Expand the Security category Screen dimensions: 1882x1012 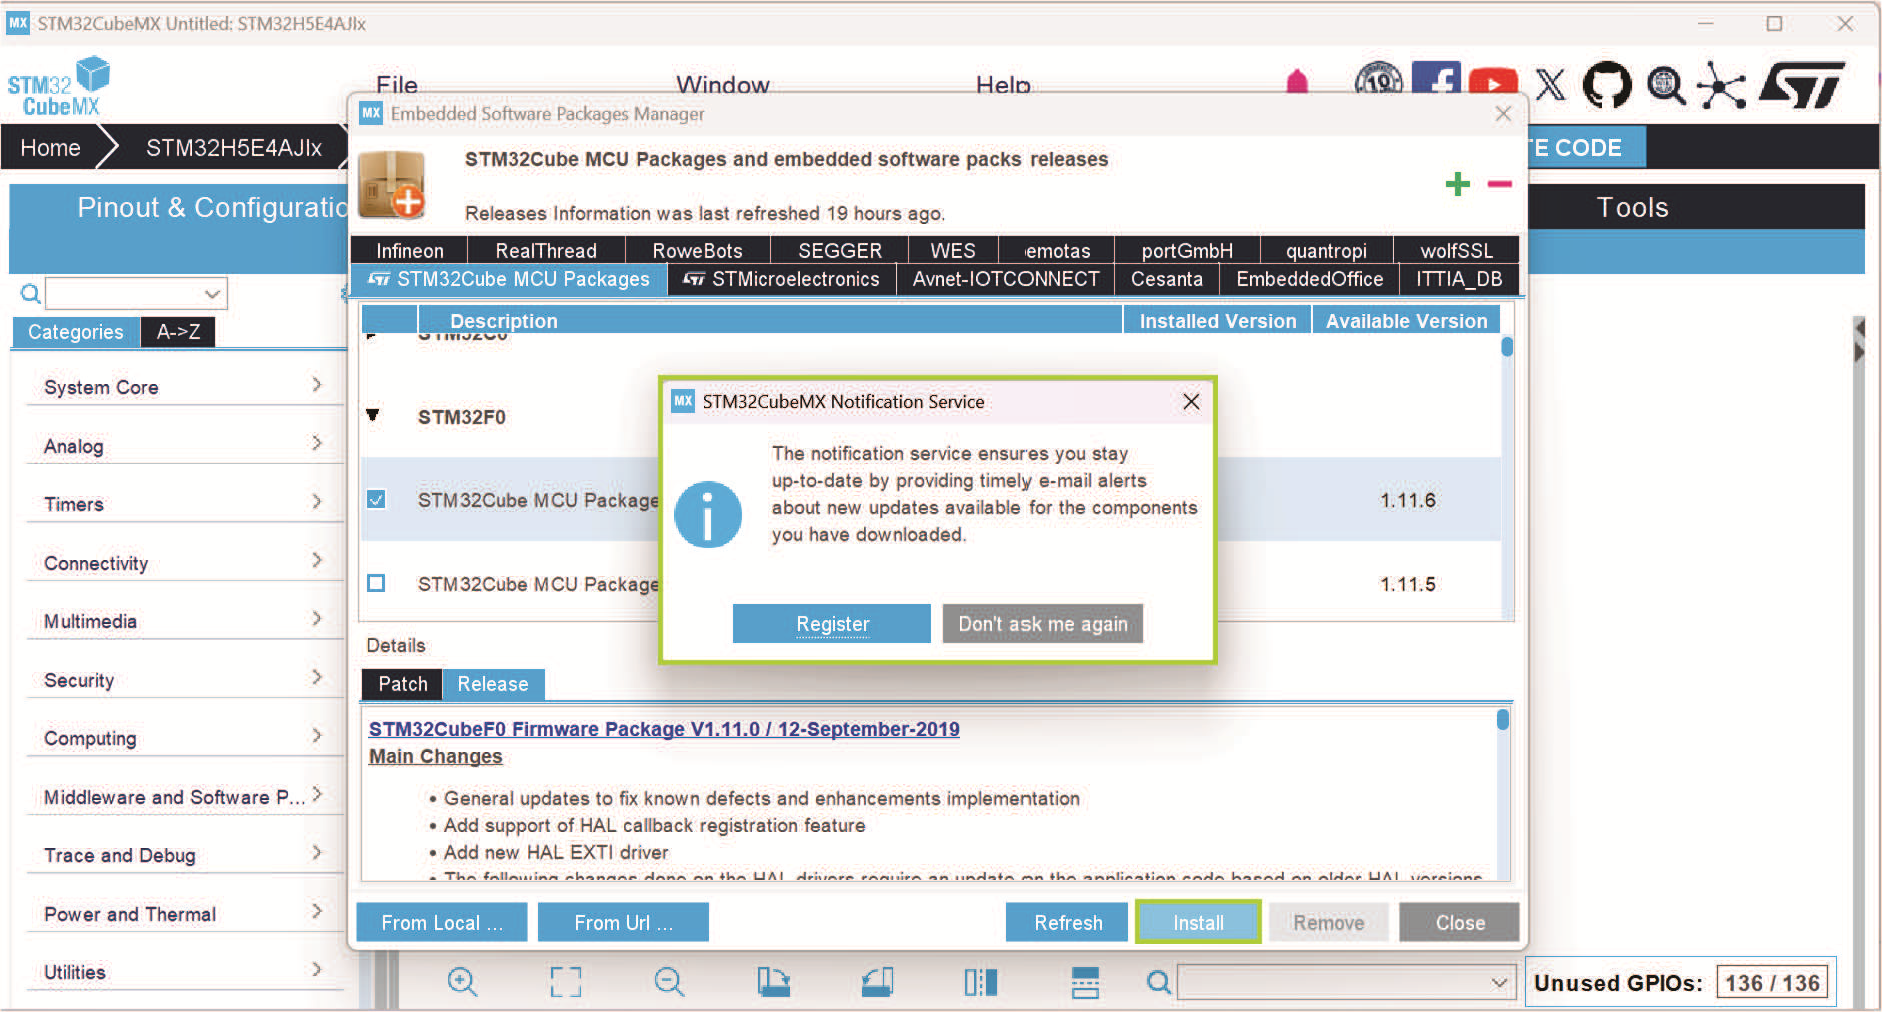tap(317, 677)
